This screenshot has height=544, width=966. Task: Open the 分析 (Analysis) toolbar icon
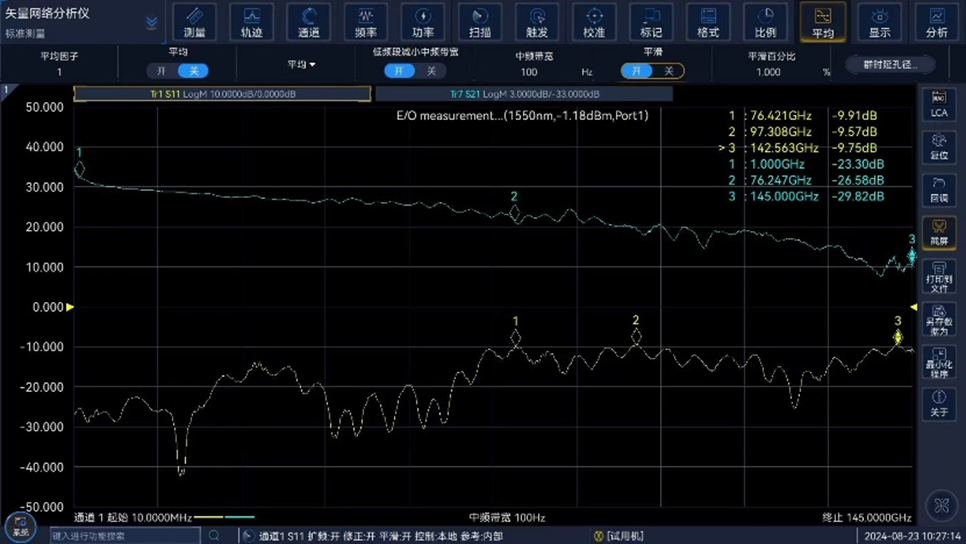[937, 22]
